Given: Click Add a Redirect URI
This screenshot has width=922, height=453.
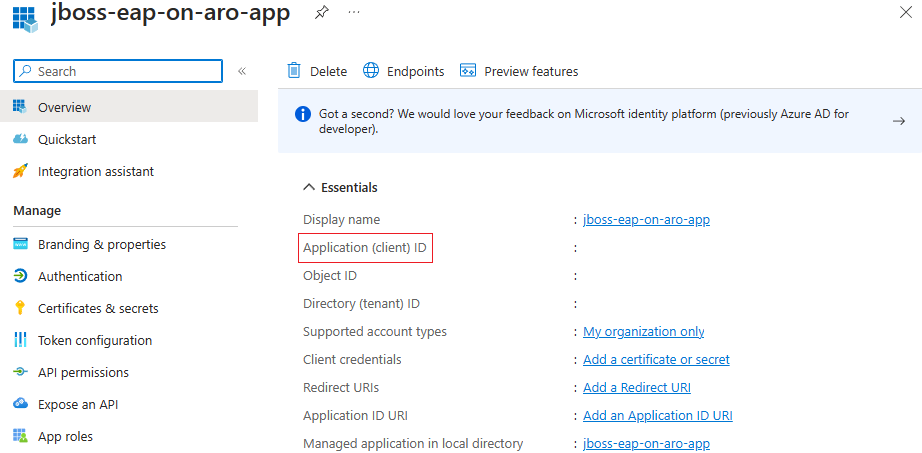Looking at the screenshot, I should [637, 387].
